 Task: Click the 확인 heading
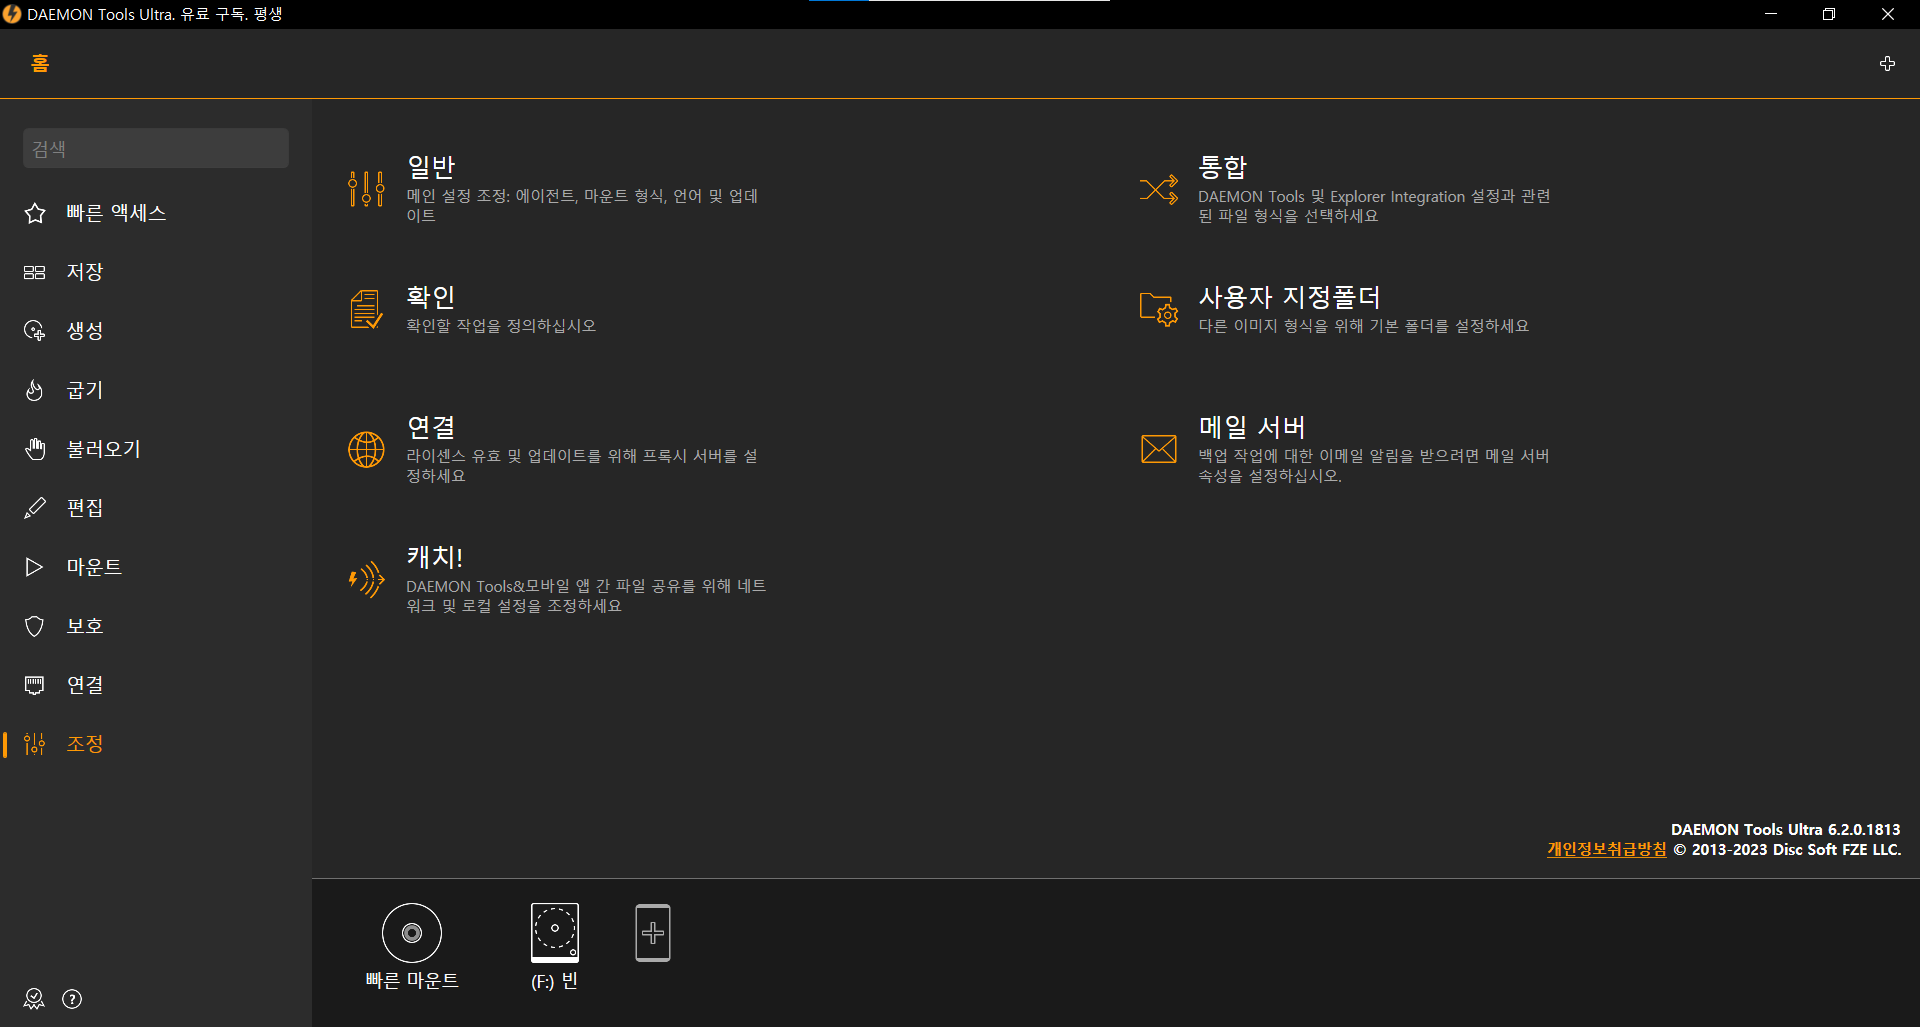[431, 297]
